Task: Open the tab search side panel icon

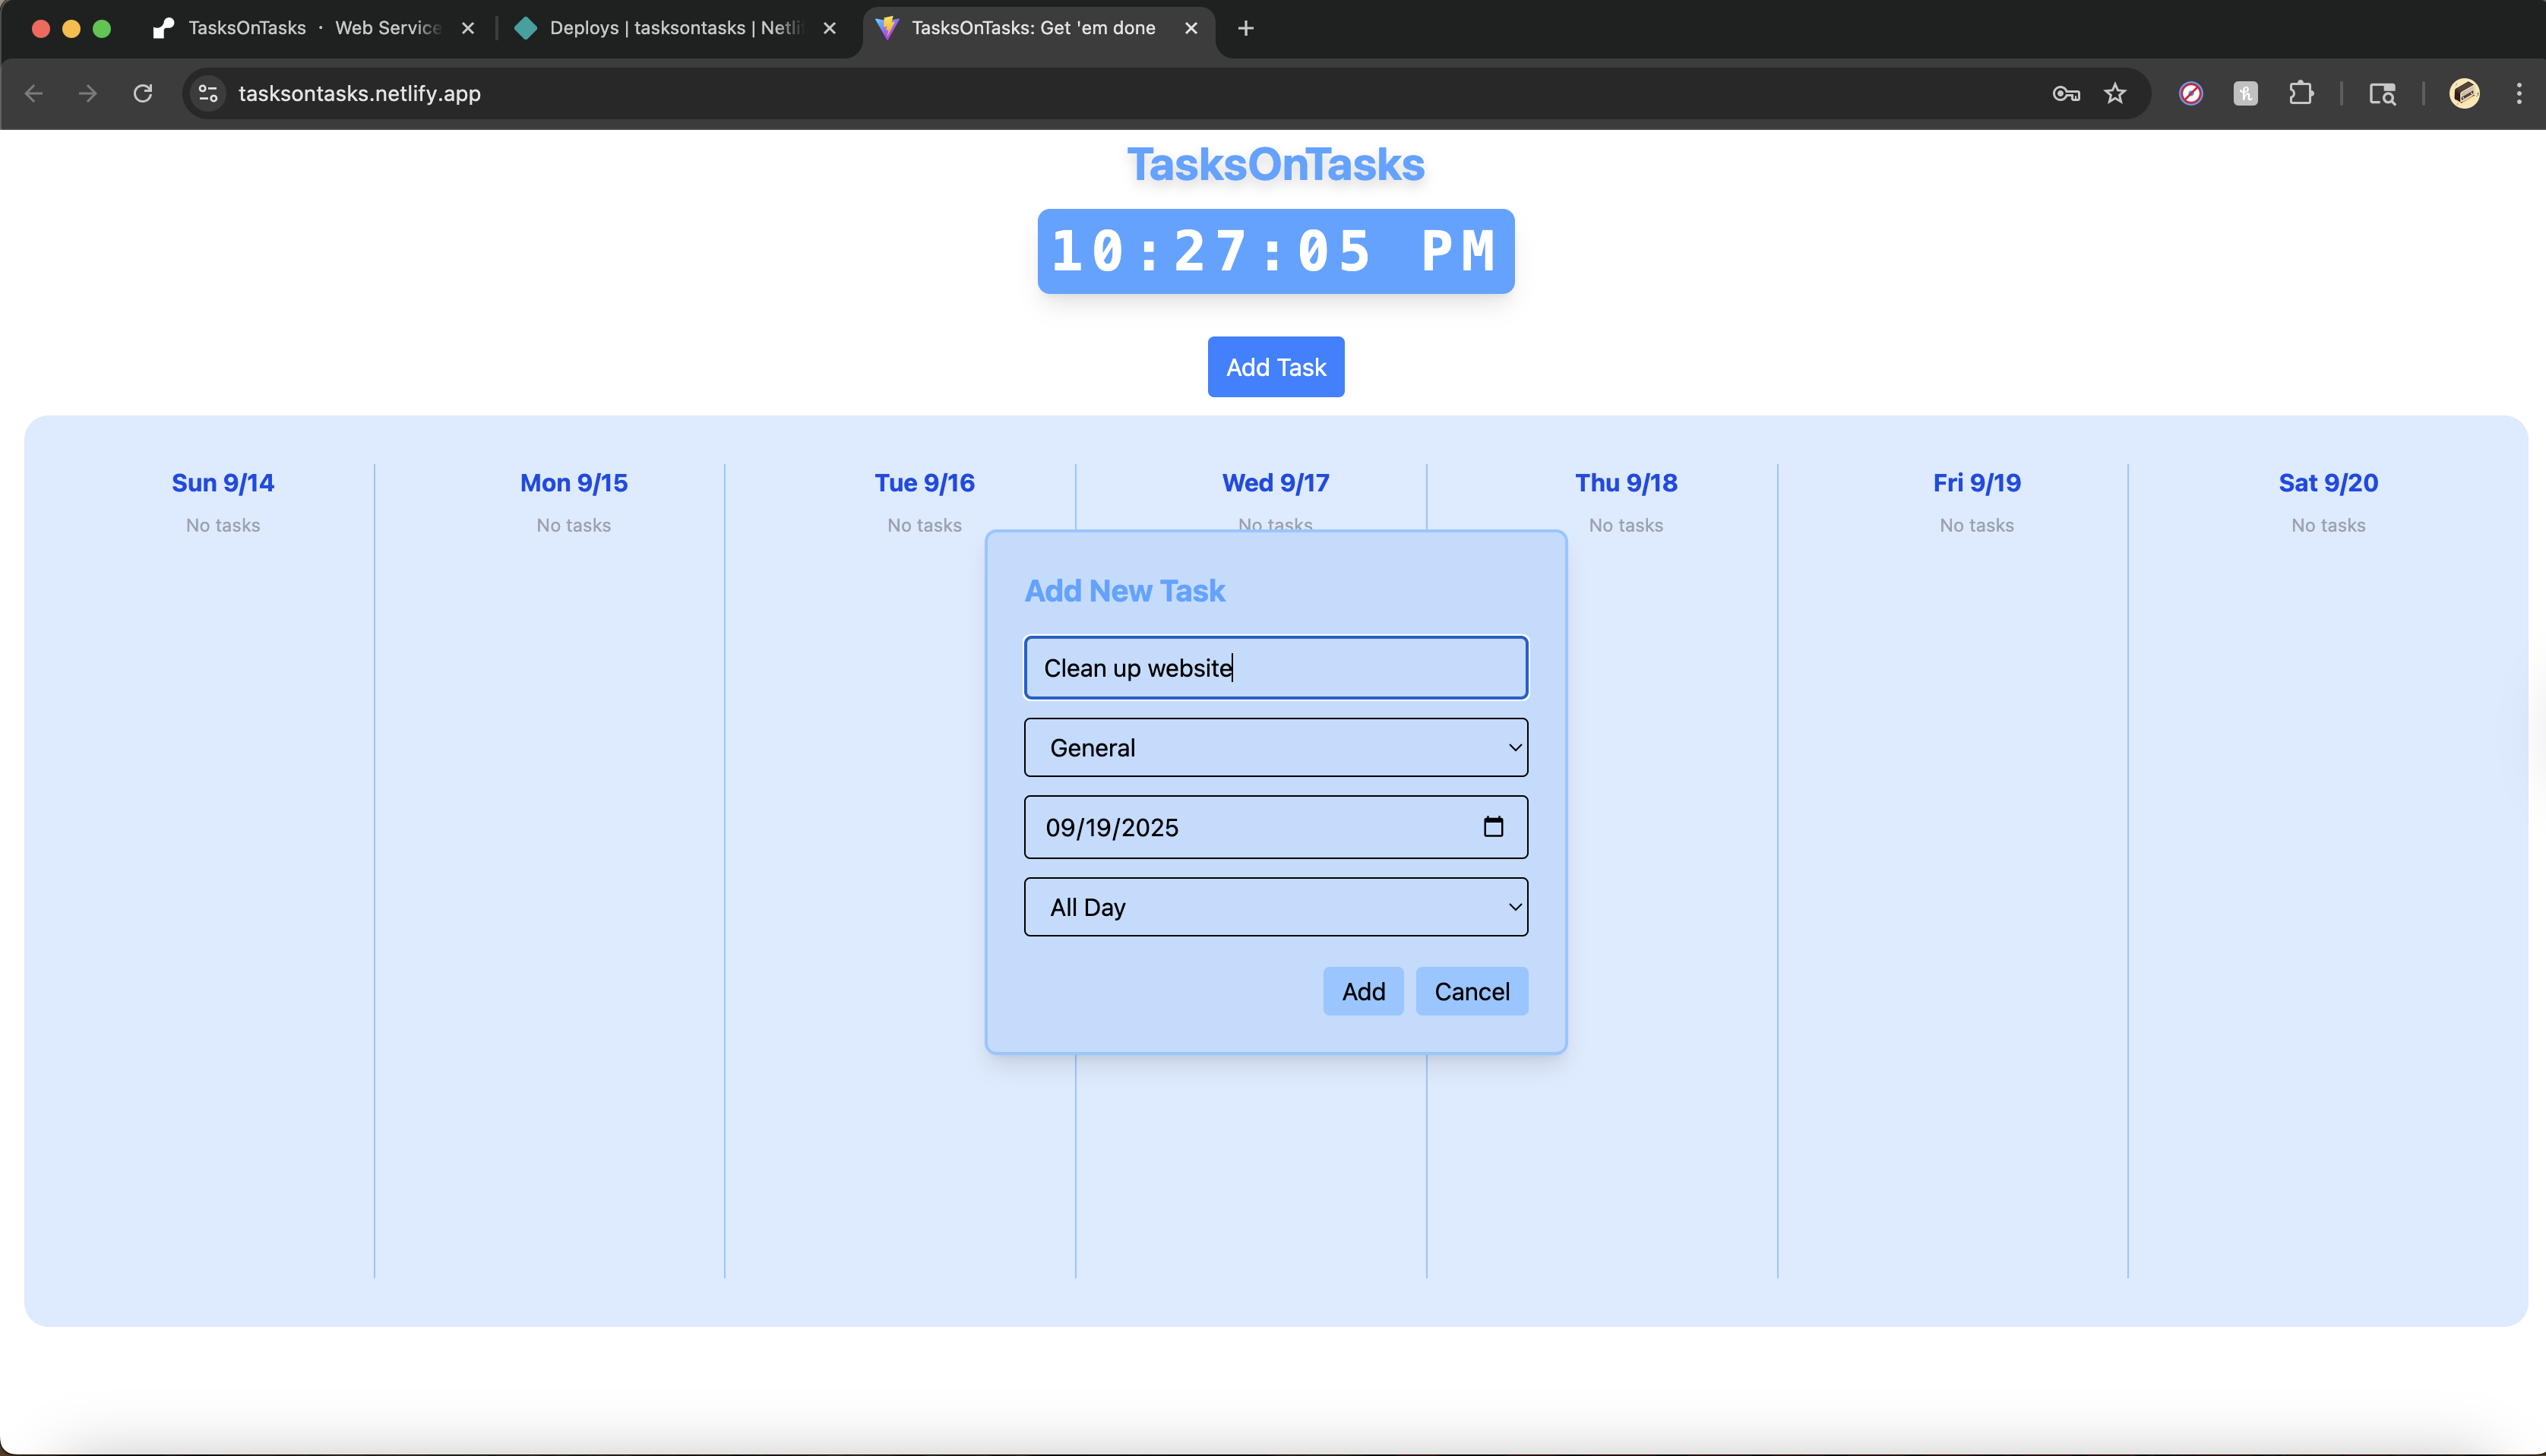Action: (2382, 93)
